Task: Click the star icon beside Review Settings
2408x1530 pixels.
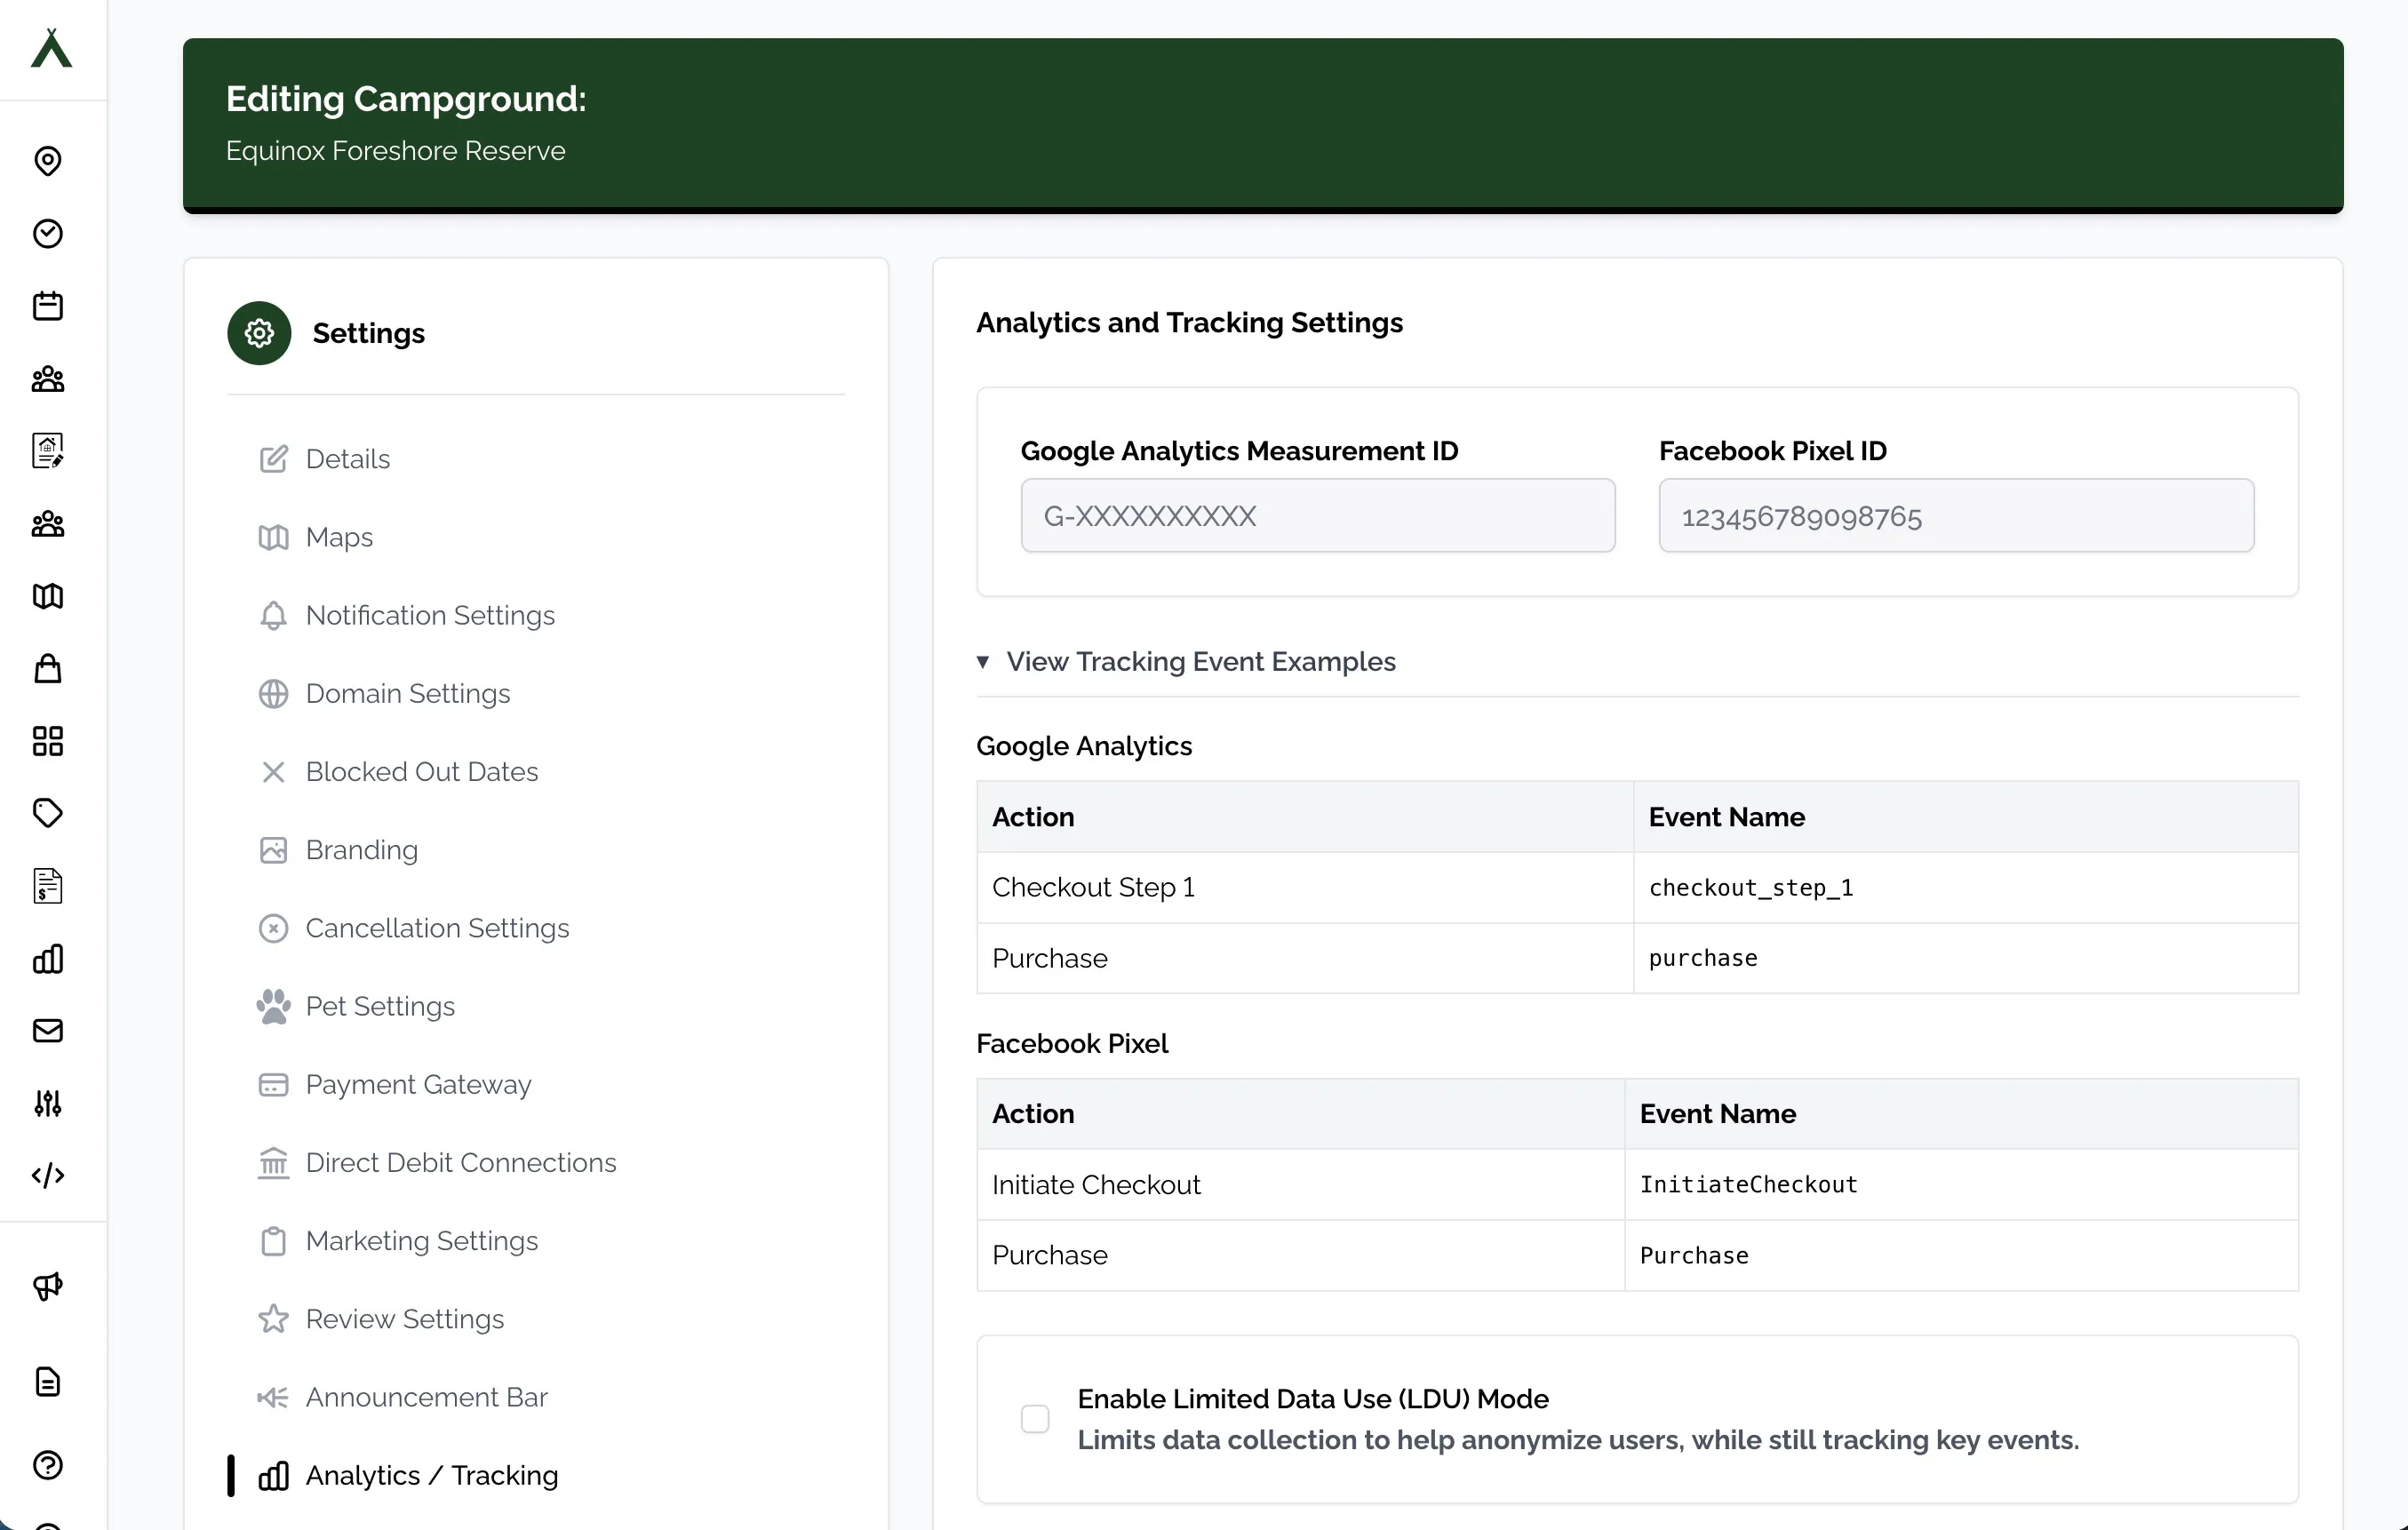Action: point(273,1319)
